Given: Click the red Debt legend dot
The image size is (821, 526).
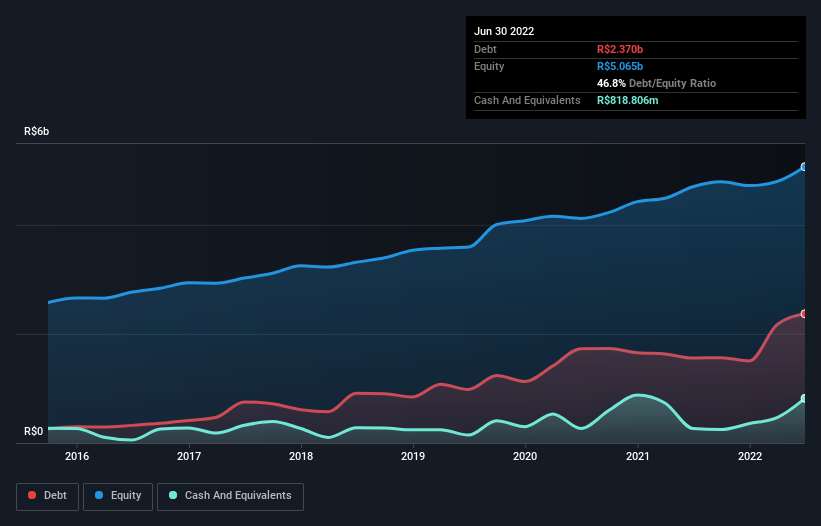Looking at the screenshot, I should pyautogui.click(x=32, y=495).
